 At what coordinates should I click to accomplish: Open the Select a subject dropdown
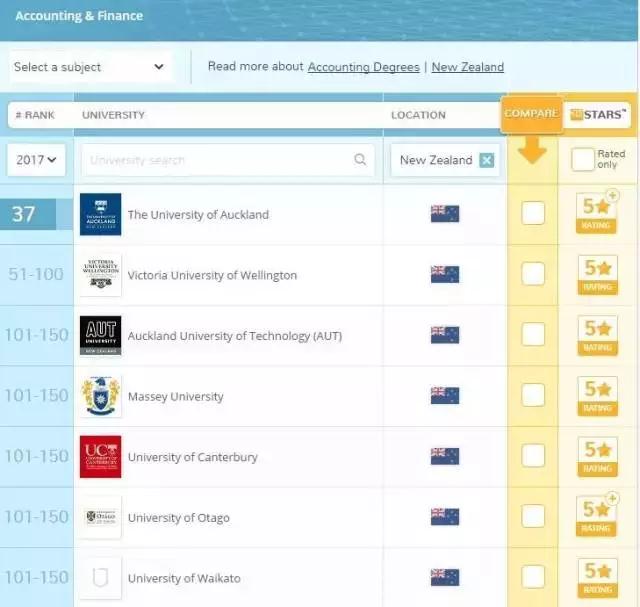88,67
